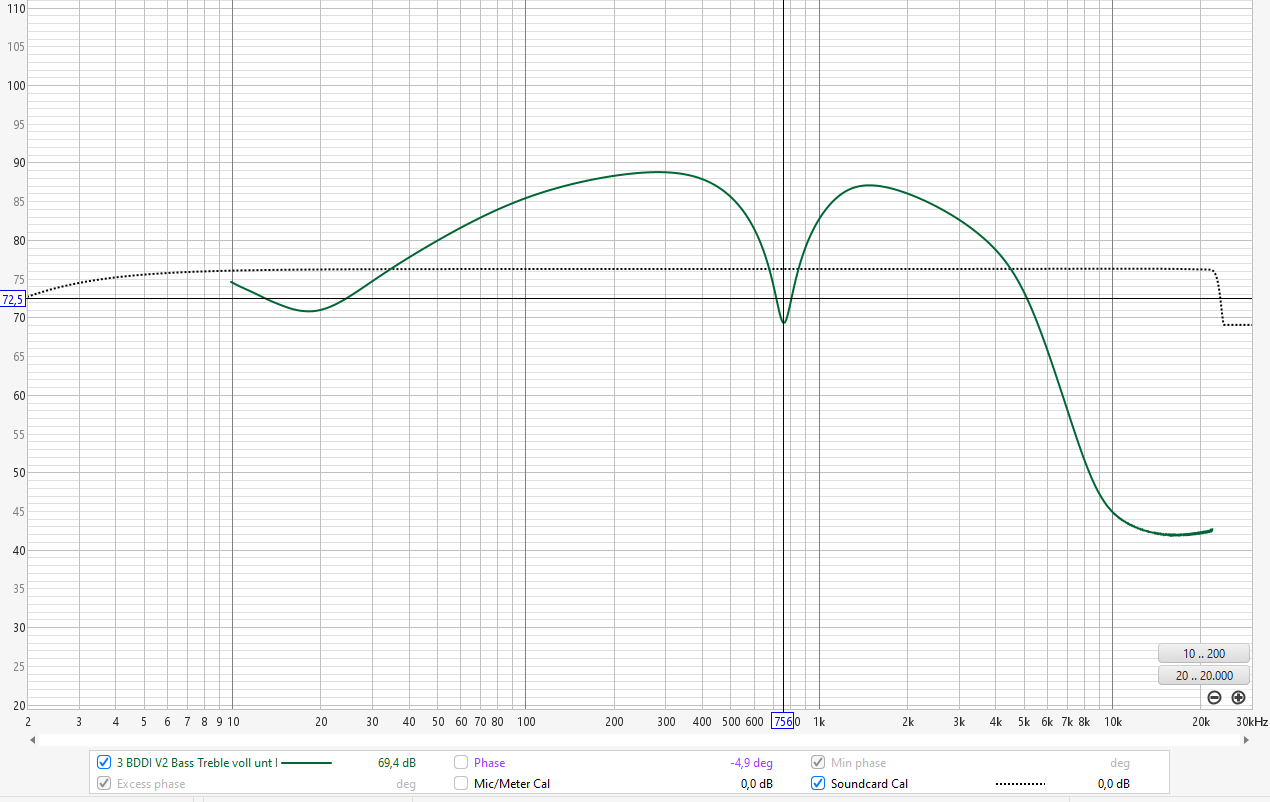Zoom in the graph with the plus icon
The image size is (1270, 802).
[x=1238, y=698]
